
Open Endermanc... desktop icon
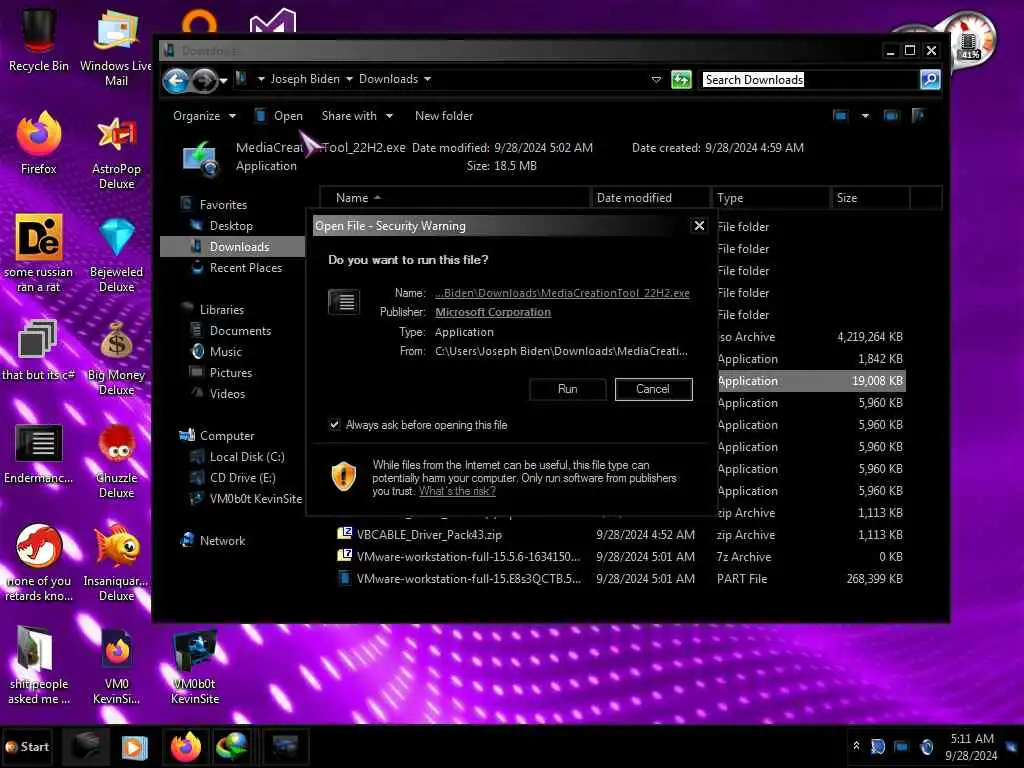pyautogui.click(x=38, y=454)
